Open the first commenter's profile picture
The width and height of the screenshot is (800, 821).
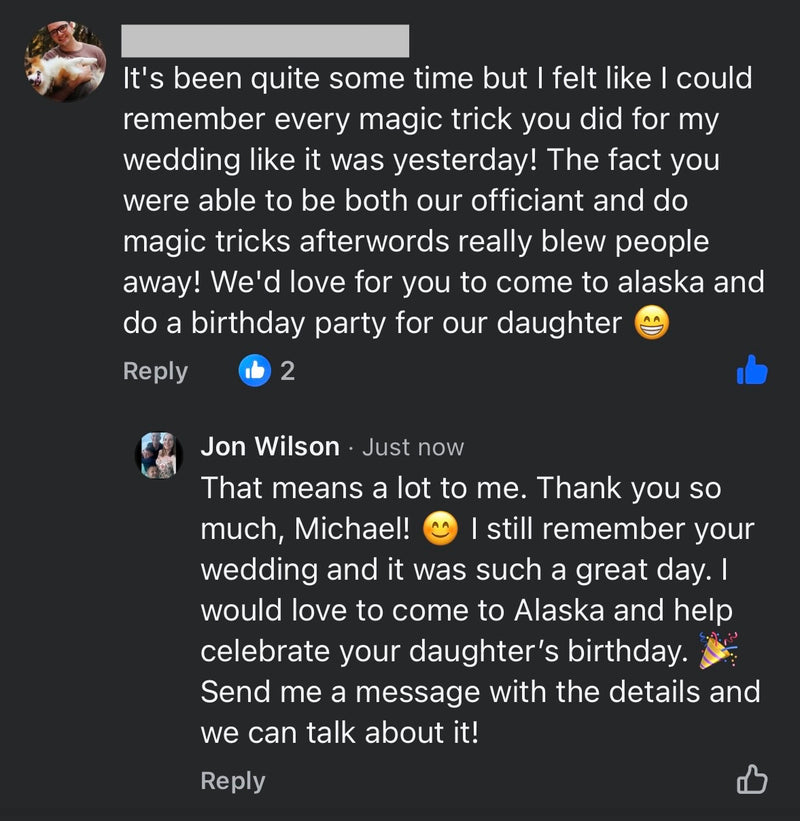coord(64,62)
